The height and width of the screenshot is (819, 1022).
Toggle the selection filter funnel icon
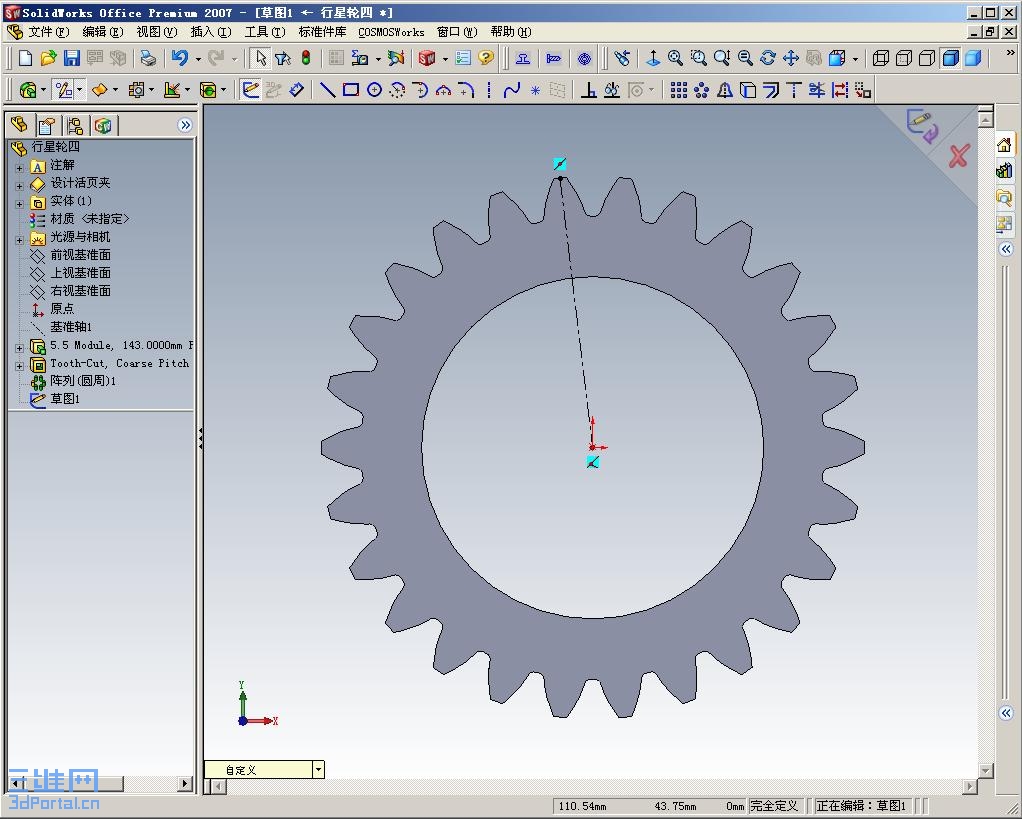tap(283, 58)
